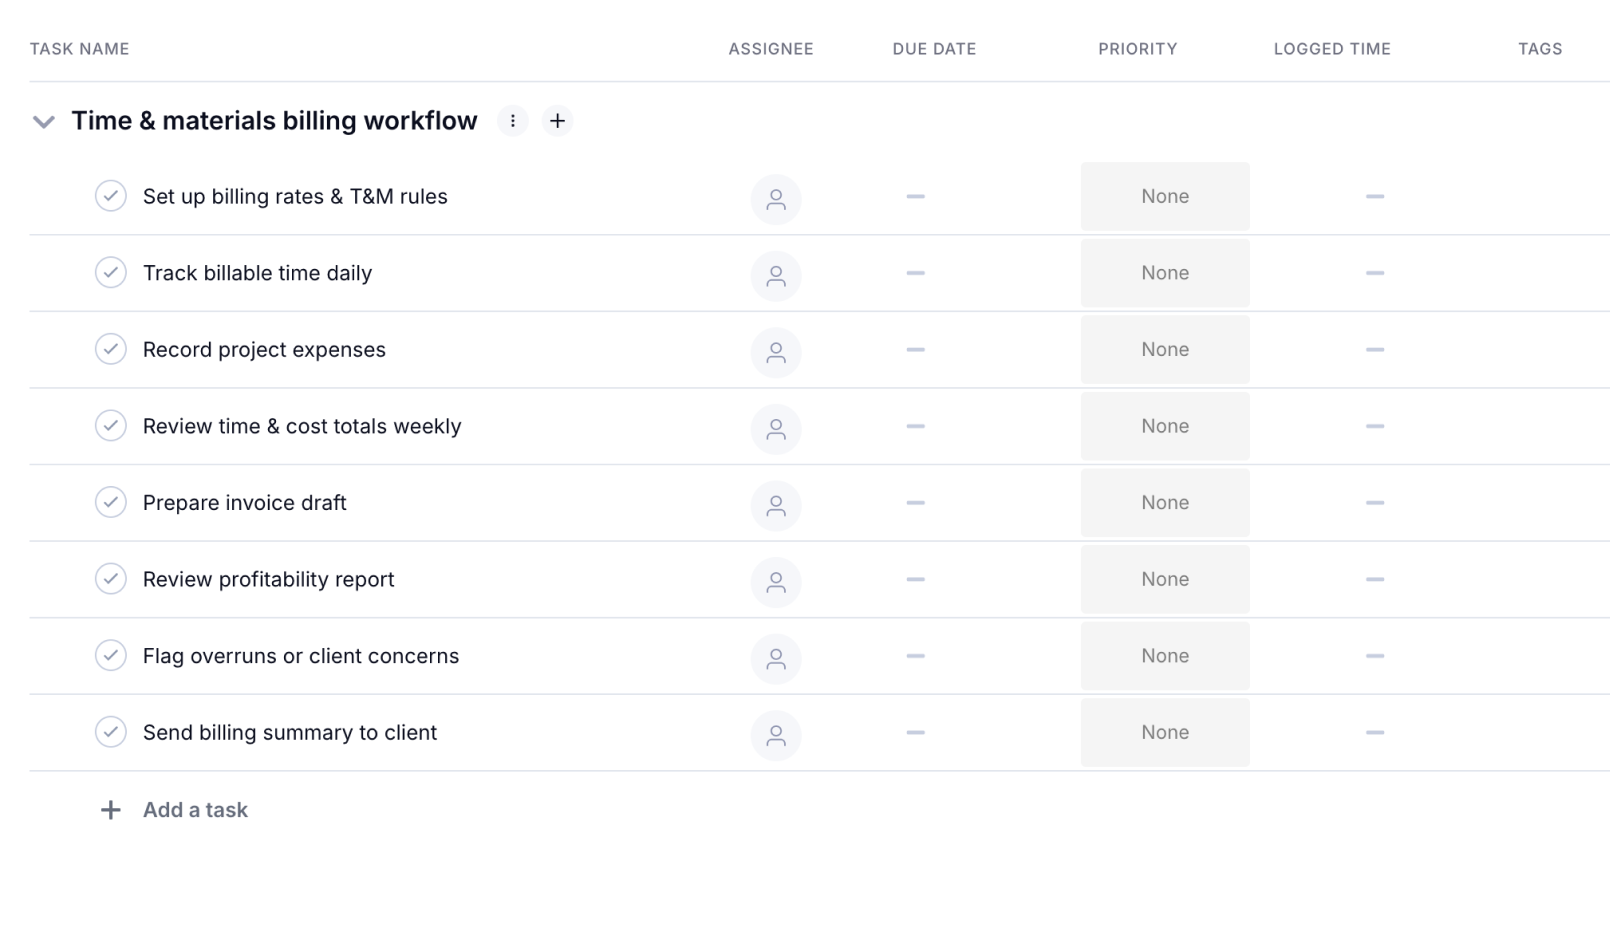
Task: Click the Logged Time column header
Action: pyautogui.click(x=1331, y=49)
